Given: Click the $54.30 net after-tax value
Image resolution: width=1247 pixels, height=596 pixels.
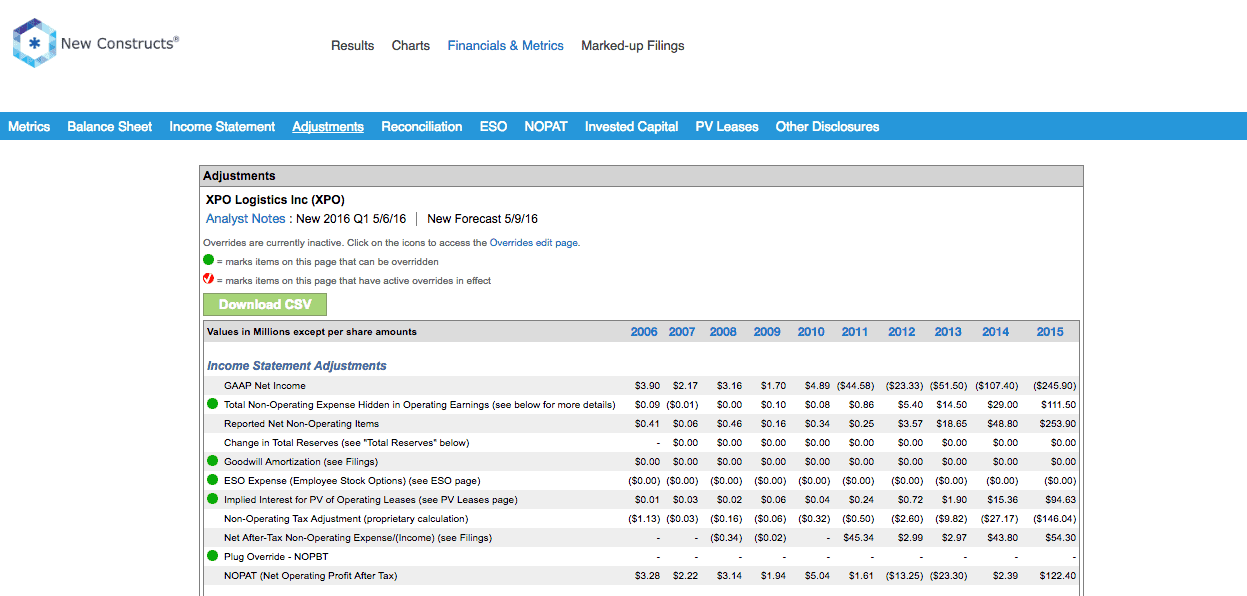Looking at the screenshot, I should (1059, 538).
